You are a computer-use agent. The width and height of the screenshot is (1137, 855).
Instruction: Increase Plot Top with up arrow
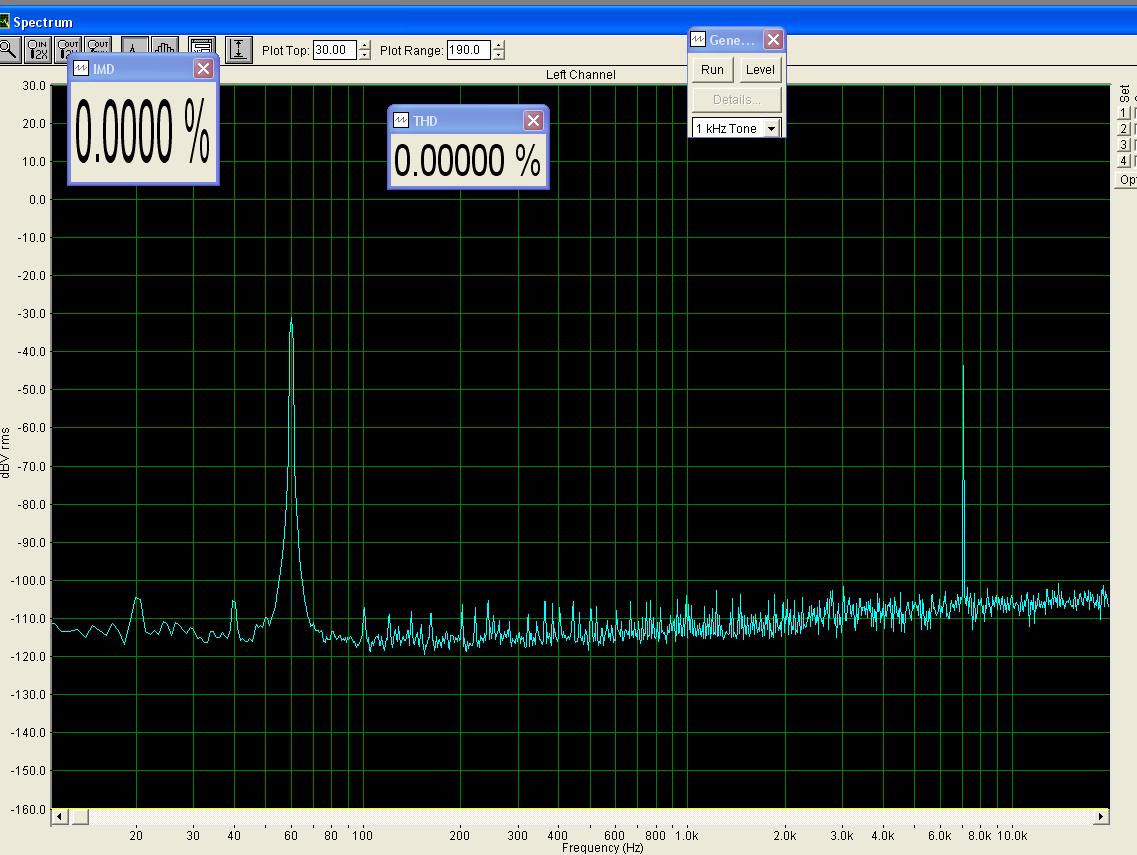click(x=365, y=46)
